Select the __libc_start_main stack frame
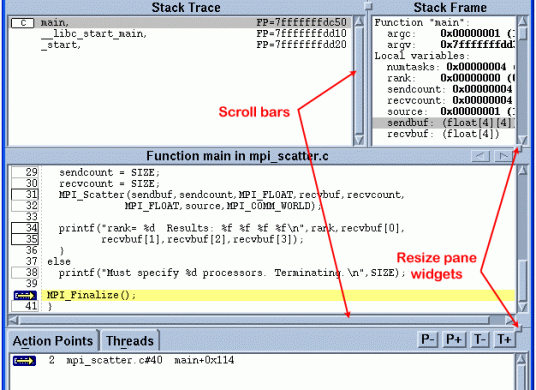The width and height of the screenshot is (536, 390). tap(94, 34)
